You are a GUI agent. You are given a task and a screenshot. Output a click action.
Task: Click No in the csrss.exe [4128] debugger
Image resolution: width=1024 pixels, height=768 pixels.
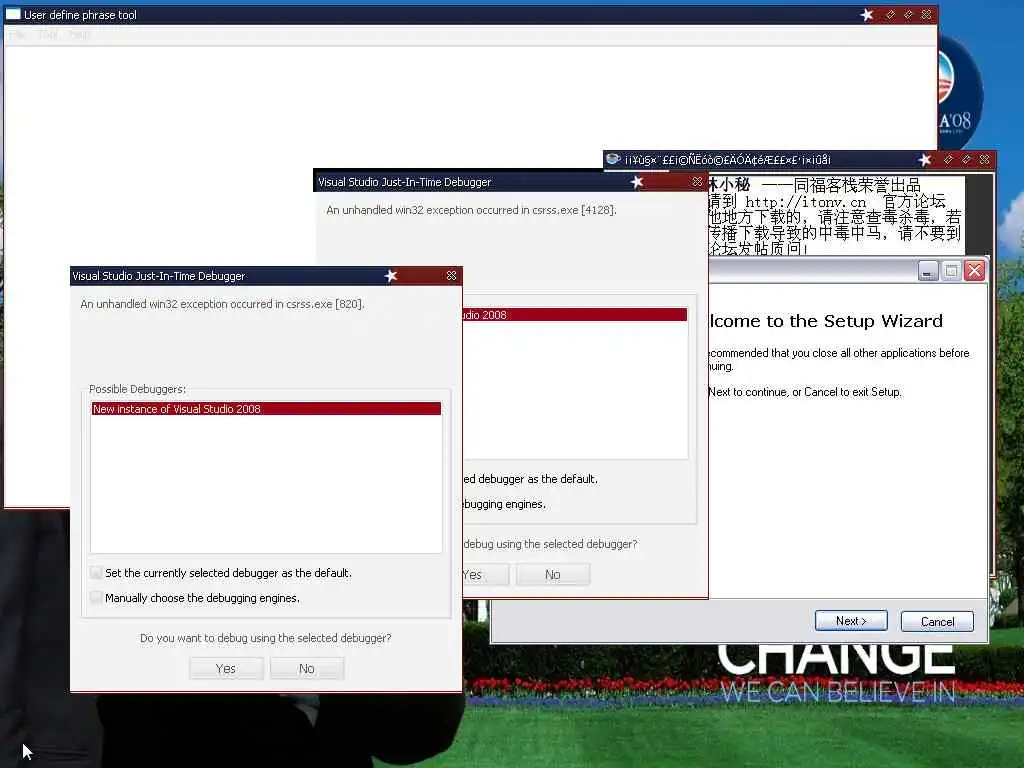click(x=553, y=575)
